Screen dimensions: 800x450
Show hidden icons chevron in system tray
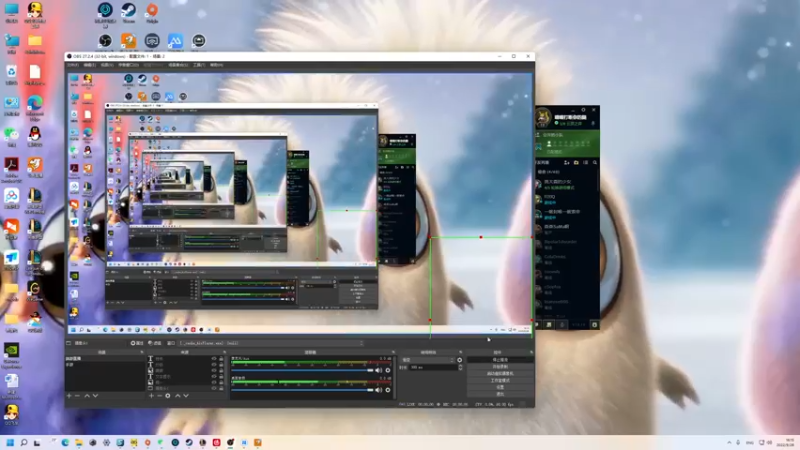click(729, 442)
